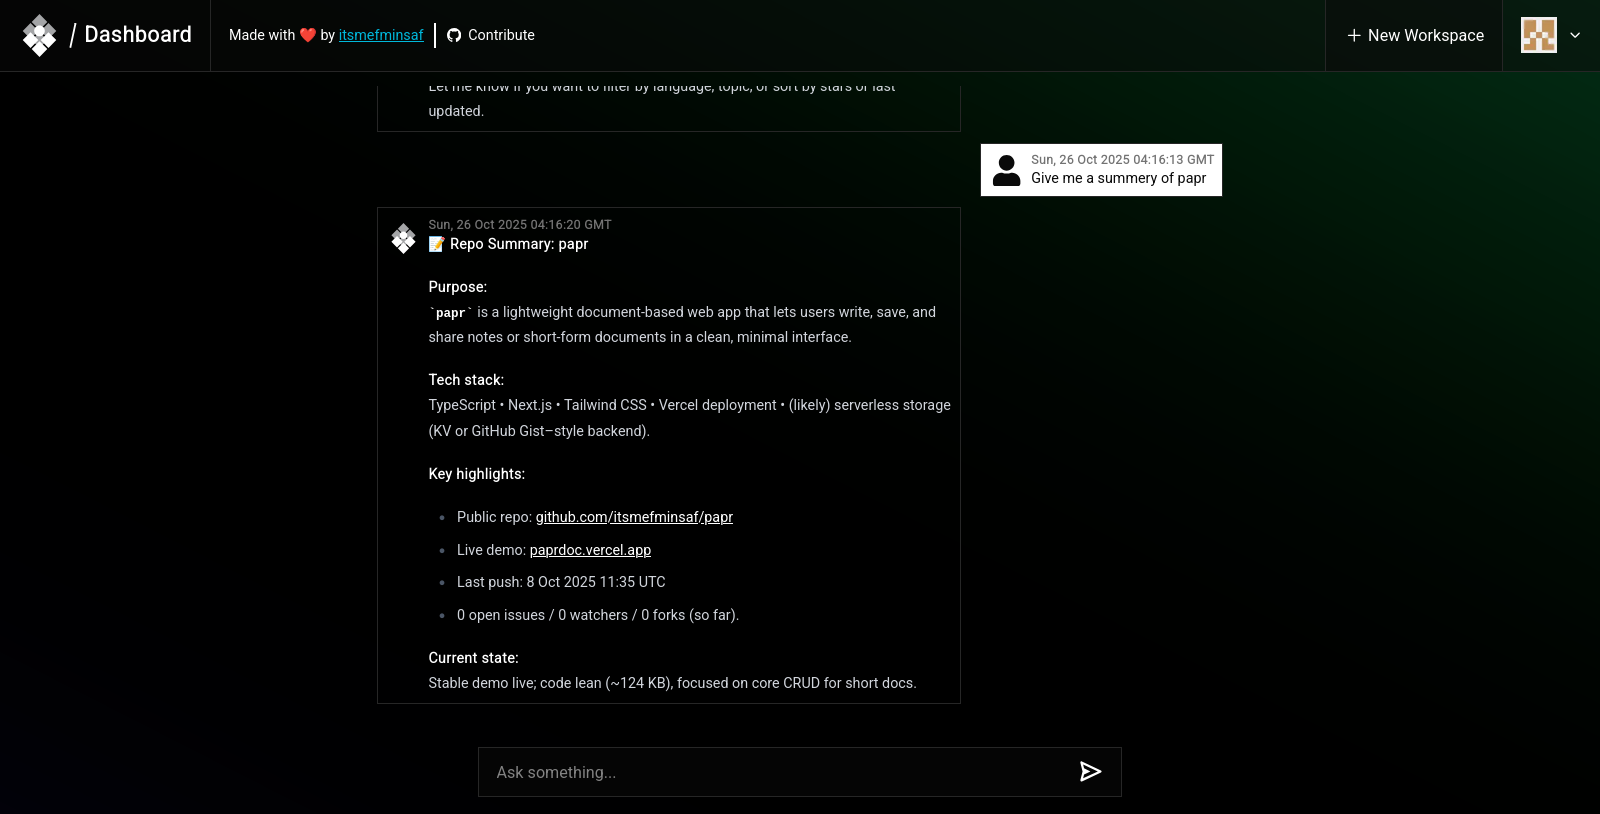Select the 'Give me a summery of papr' message
This screenshot has height=814, width=1600.
(1118, 178)
